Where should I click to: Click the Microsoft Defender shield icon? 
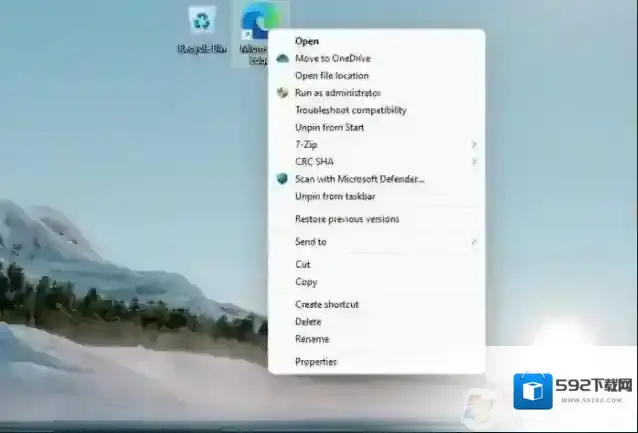coord(283,179)
